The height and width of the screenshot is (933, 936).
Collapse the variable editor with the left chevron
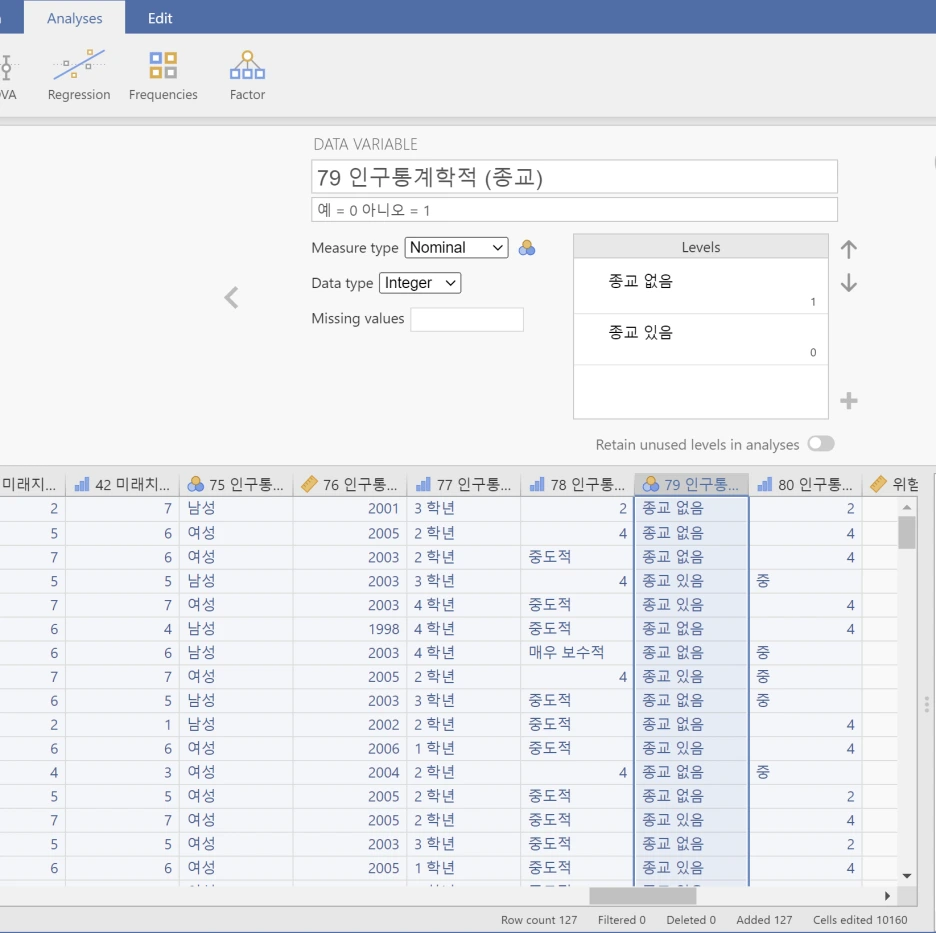pos(231,297)
